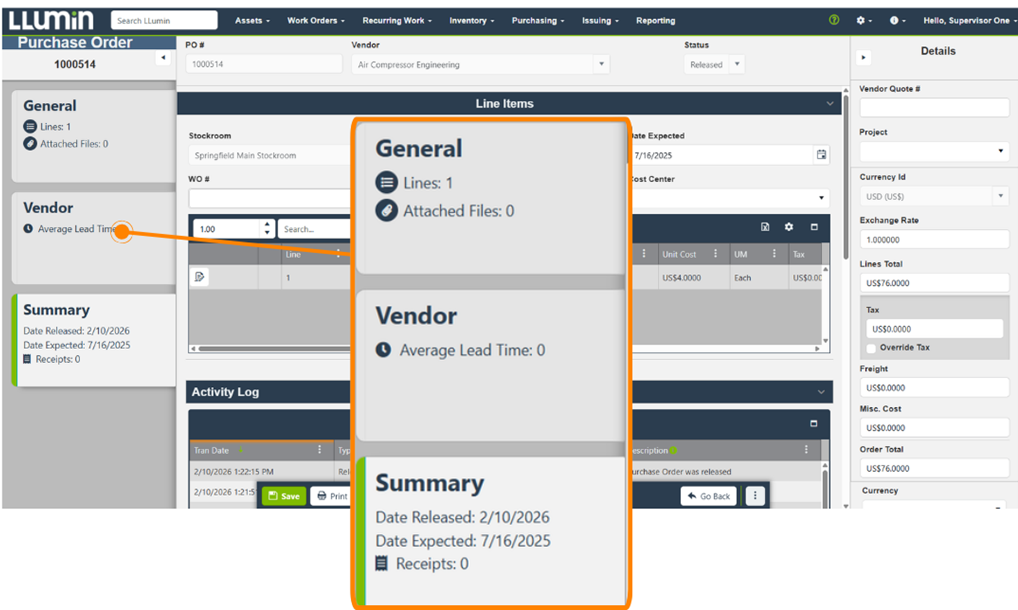Click the green Save button
This screenshot has height=610, width=1018.
pyautogui.click(x=283, y=496)
